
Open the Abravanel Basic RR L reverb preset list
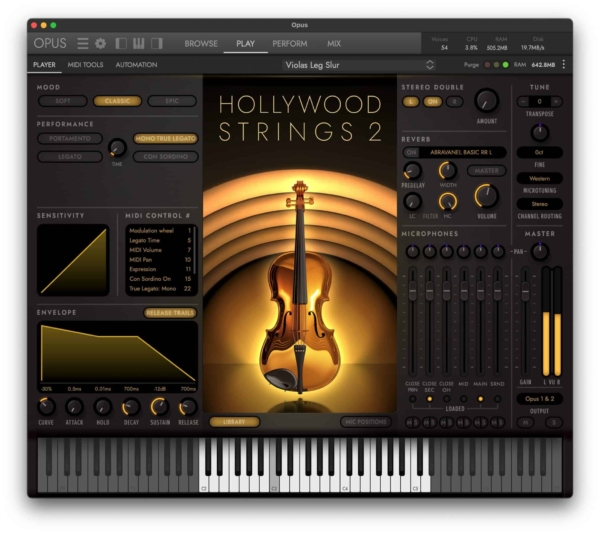coord(461,152)
